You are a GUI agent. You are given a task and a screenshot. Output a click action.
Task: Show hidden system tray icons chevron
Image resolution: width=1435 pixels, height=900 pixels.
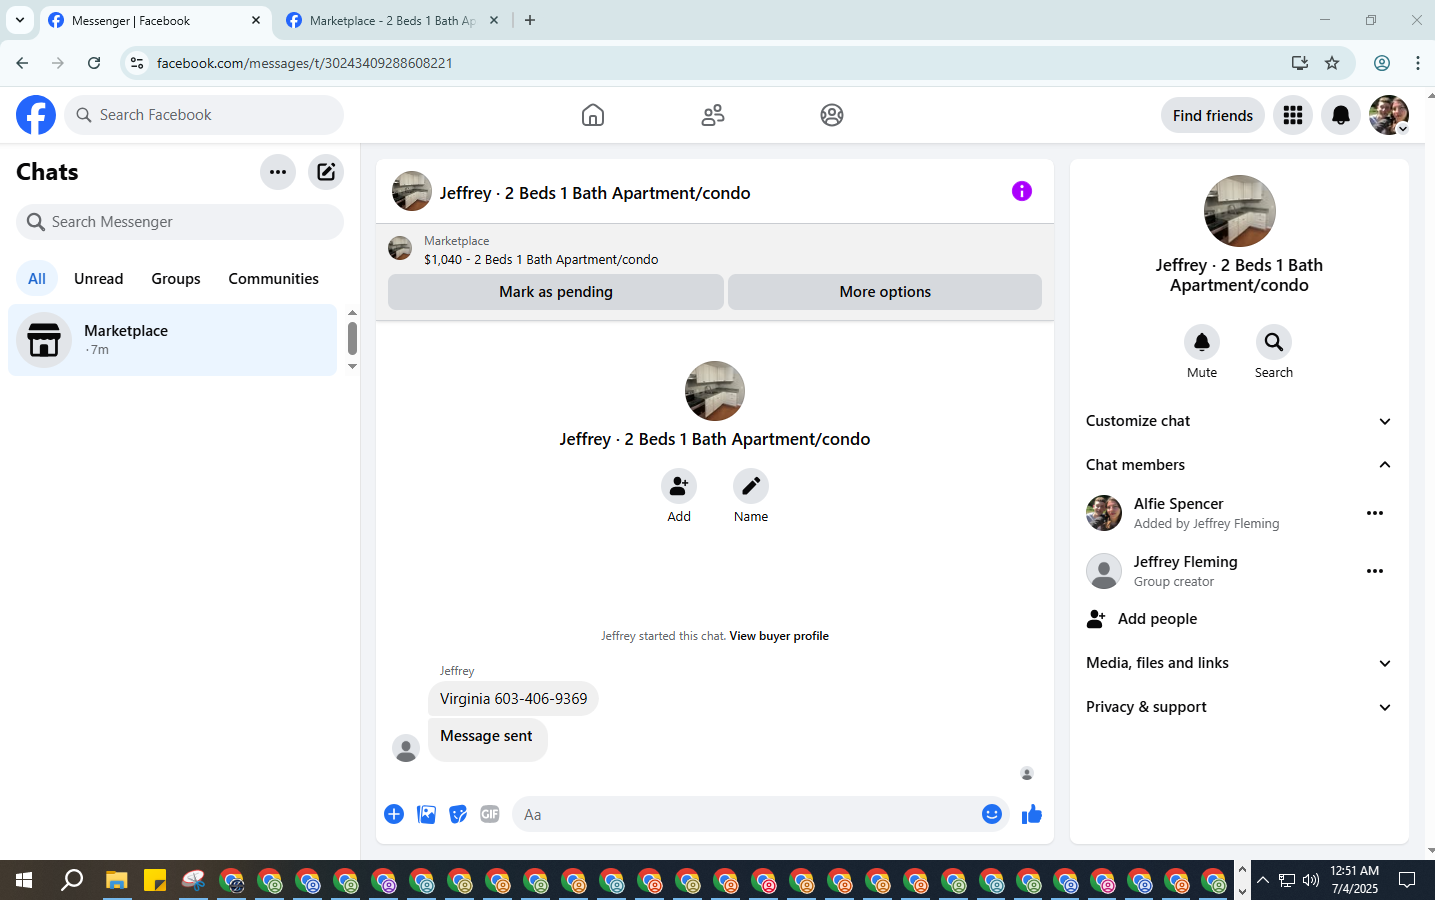[1263, 880]
